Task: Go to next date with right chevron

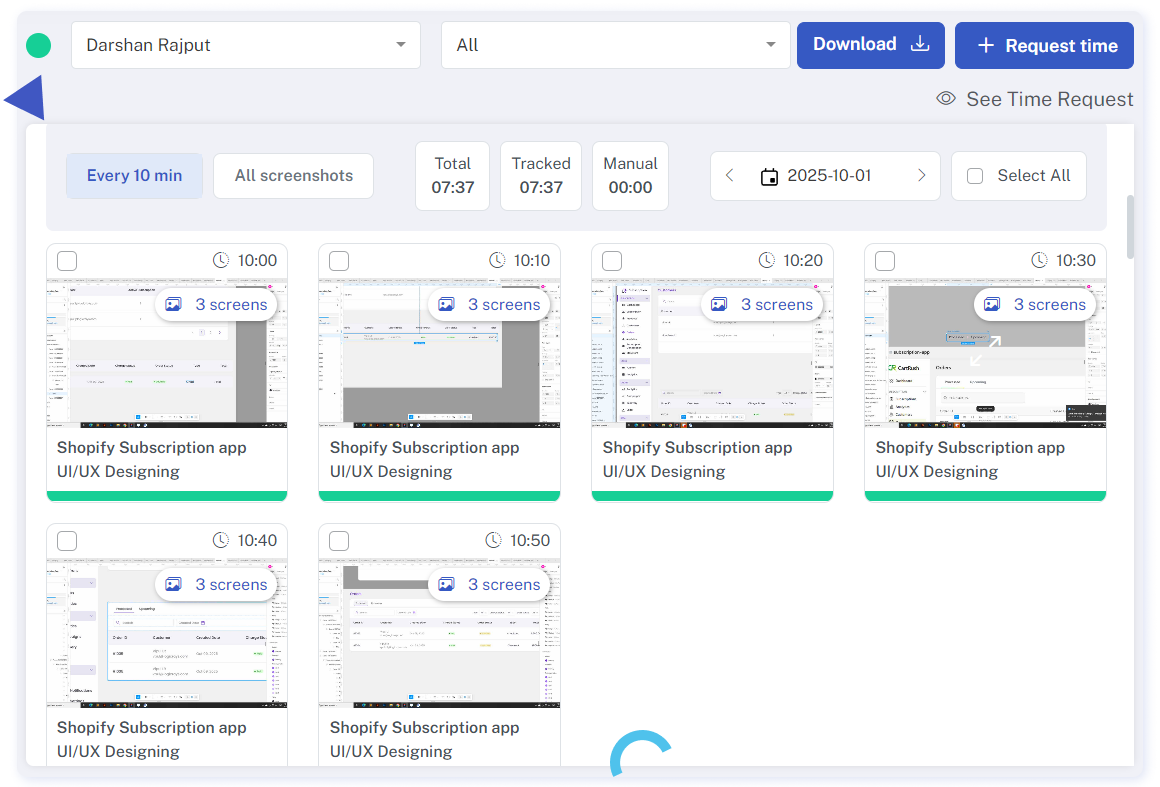Action: tap(921, 176)
